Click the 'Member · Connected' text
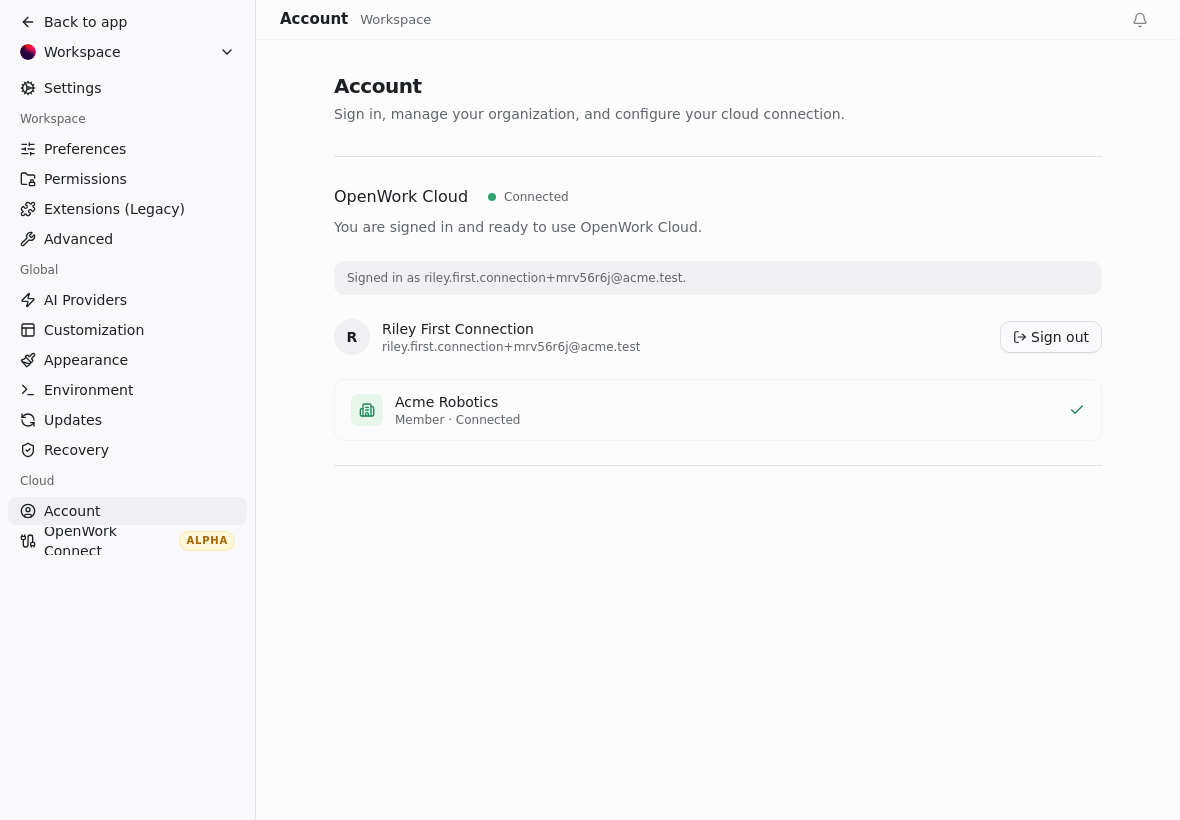Screen dimensions: 1180x820 coord(458,420)
